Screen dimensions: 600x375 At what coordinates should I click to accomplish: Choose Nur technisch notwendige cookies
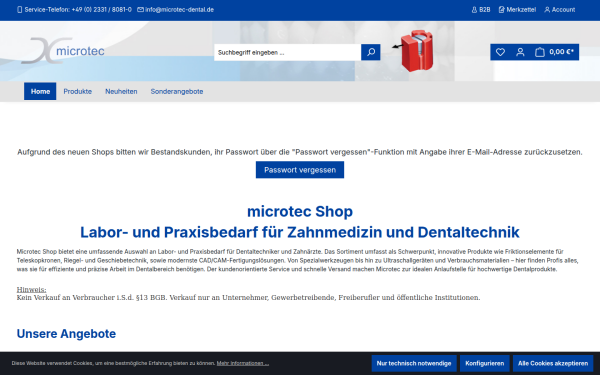(414, 363)
